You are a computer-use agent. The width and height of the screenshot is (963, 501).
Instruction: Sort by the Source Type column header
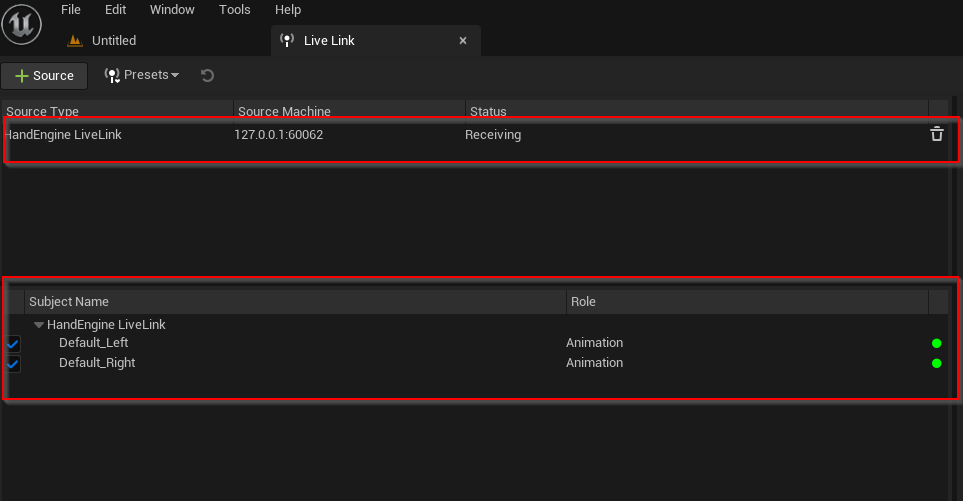coord(117,111)
